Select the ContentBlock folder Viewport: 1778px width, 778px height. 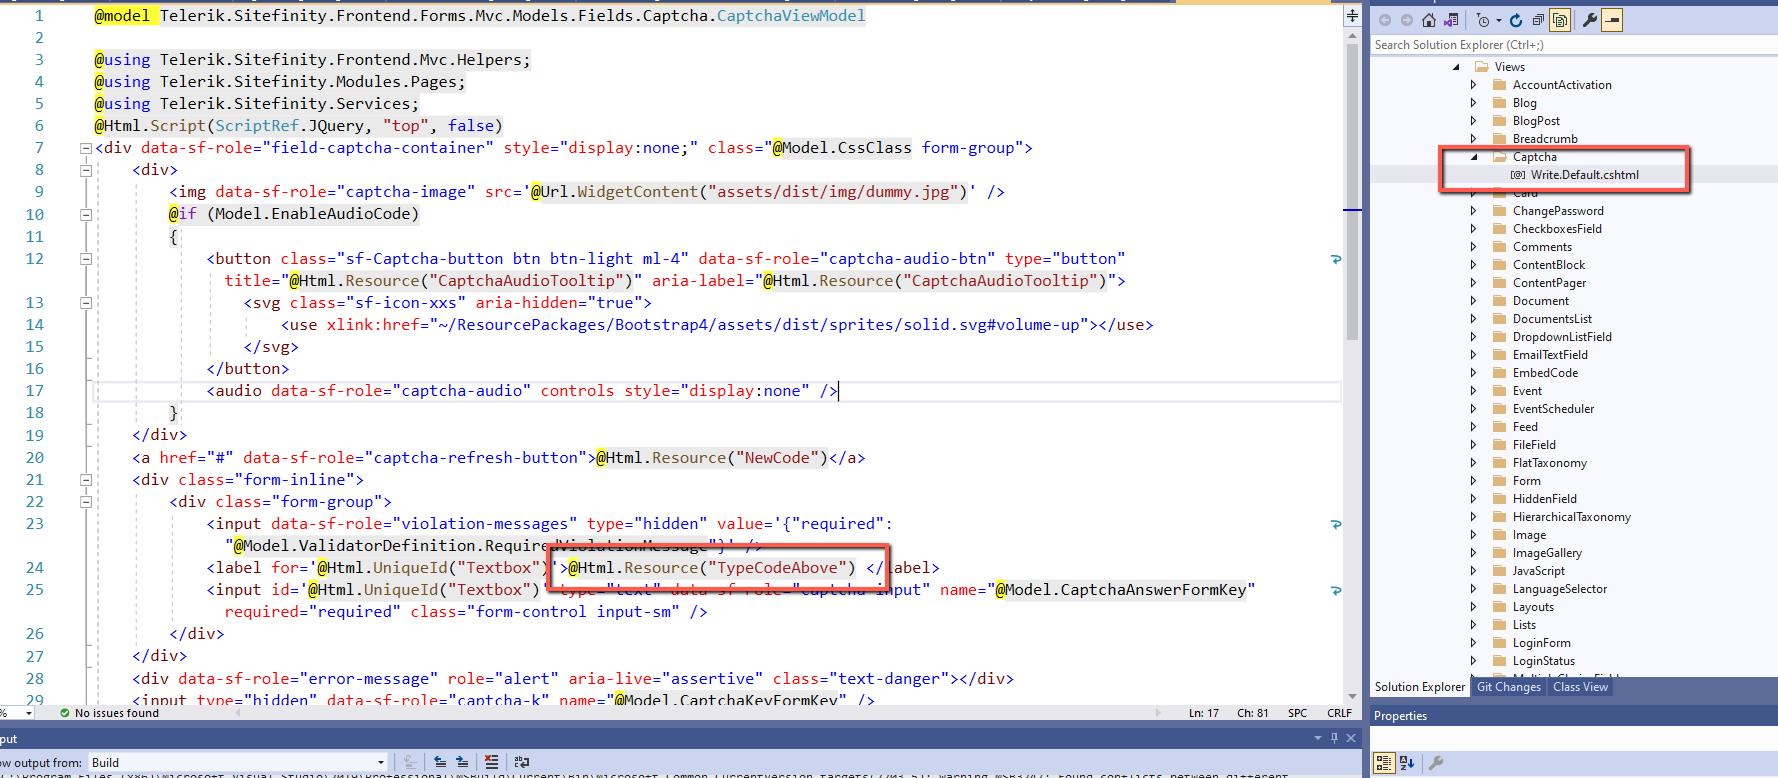pyautogui.click(x=1549, y=265)
